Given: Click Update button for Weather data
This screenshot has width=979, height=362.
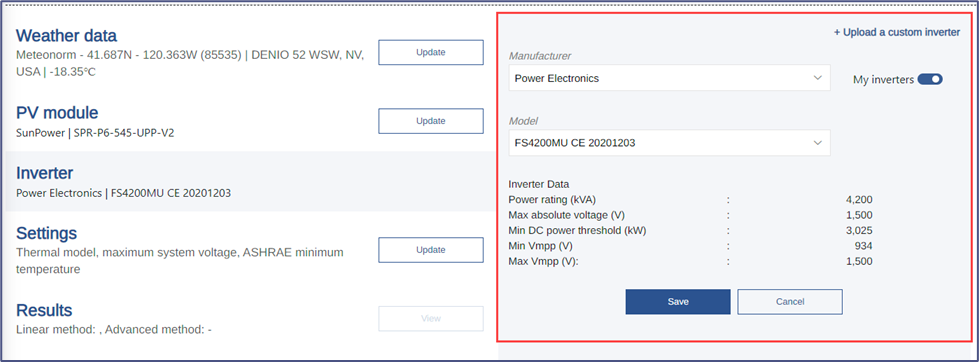Looking at the screenshot, I should click(x=431, y=52).
